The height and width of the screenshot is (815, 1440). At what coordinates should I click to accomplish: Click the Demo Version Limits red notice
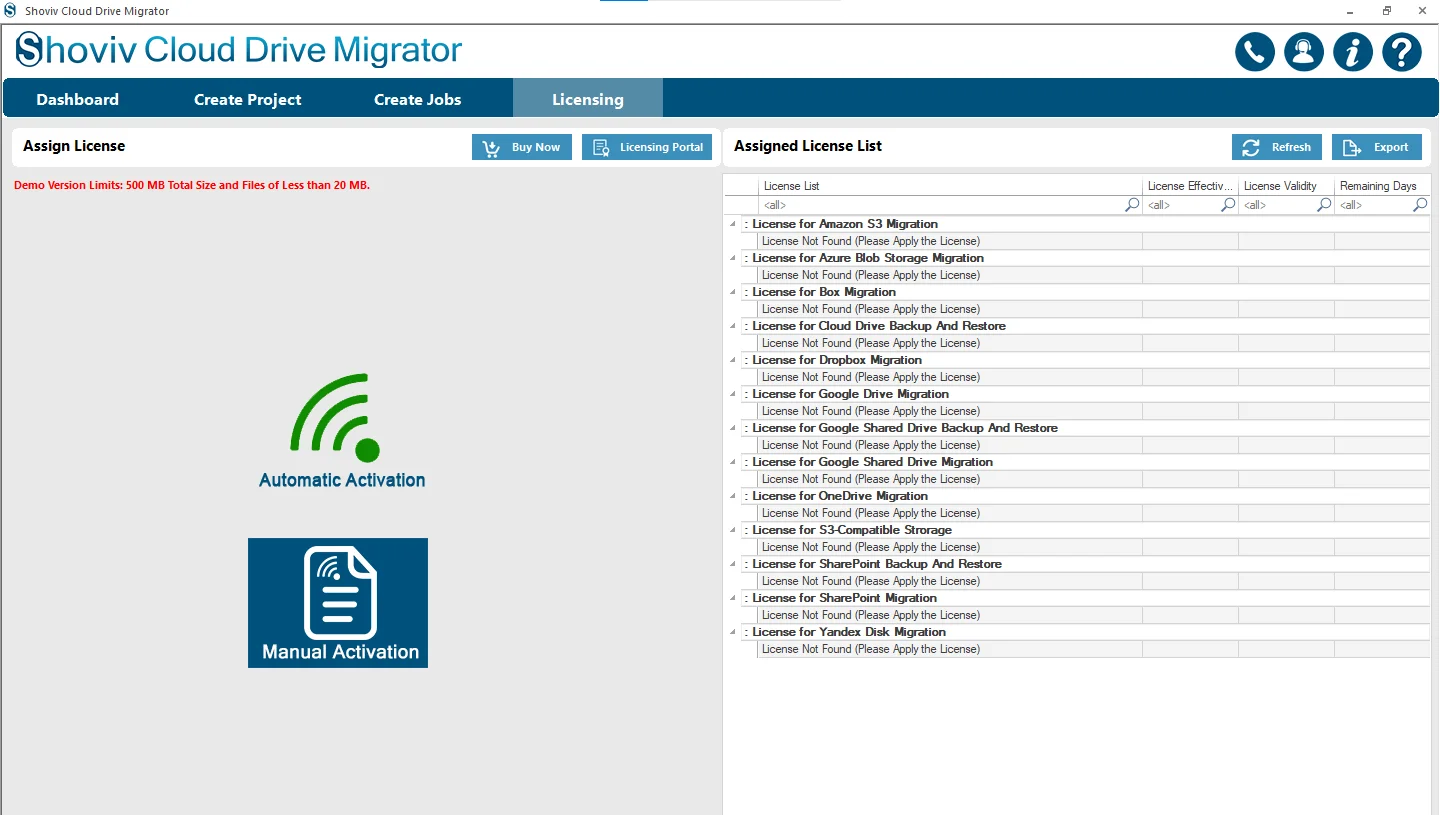pyautogui.click(x=192, y=185)
